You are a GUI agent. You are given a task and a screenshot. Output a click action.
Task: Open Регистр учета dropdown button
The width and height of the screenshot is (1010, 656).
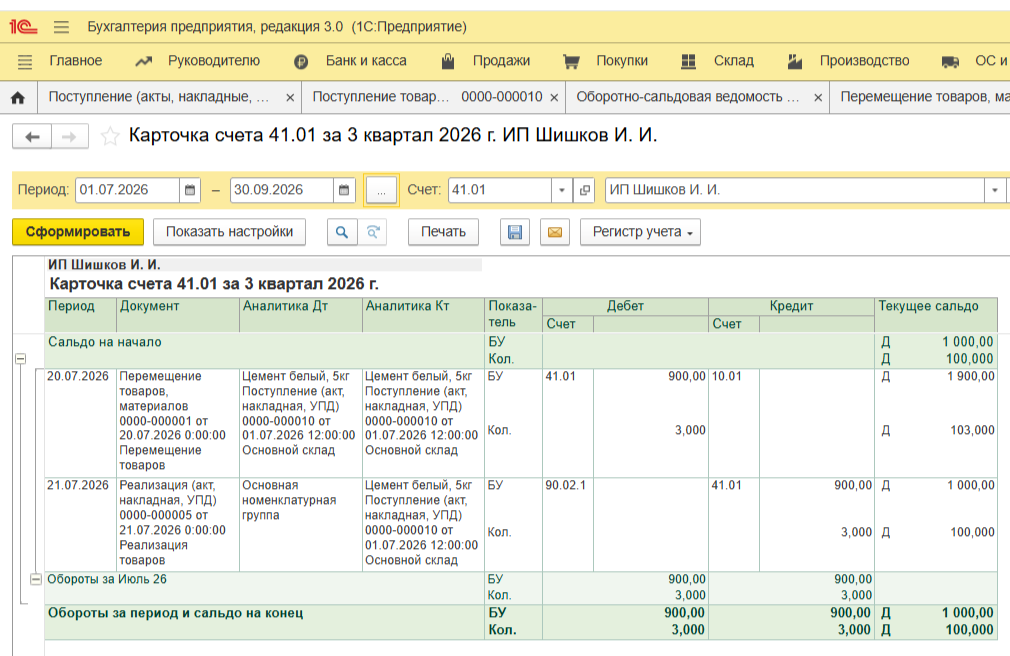click(640, 232)
